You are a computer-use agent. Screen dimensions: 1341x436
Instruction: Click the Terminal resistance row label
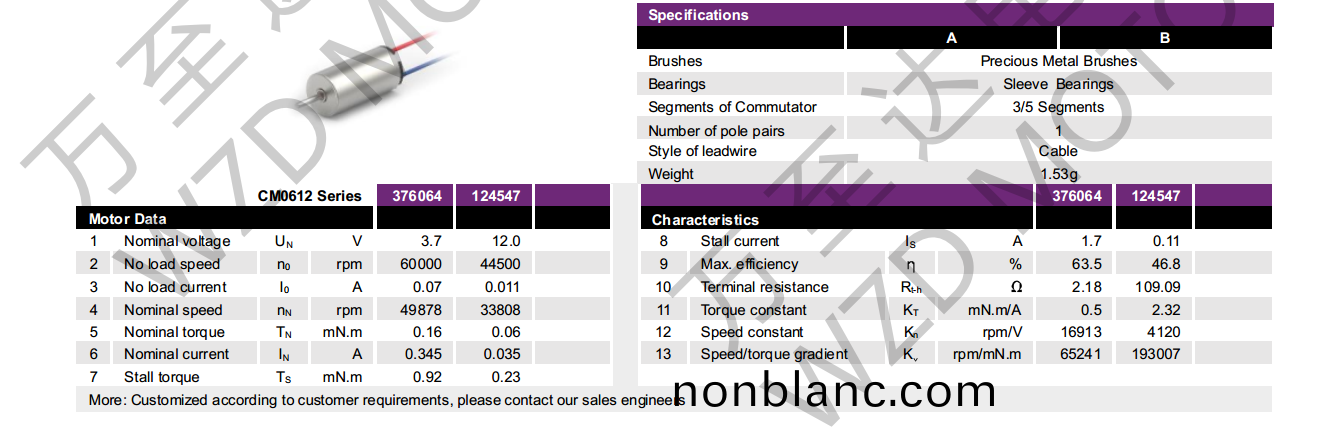point(764,287)
